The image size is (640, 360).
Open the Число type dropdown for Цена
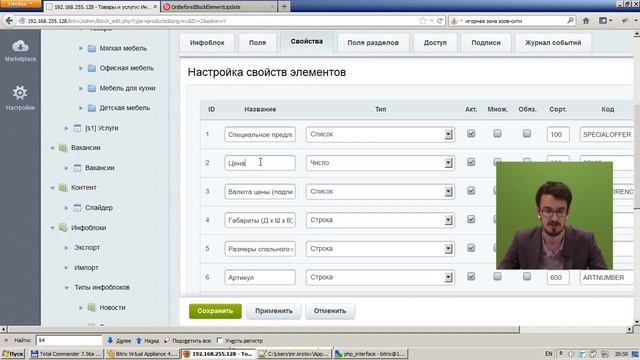[x=380, y=163]
